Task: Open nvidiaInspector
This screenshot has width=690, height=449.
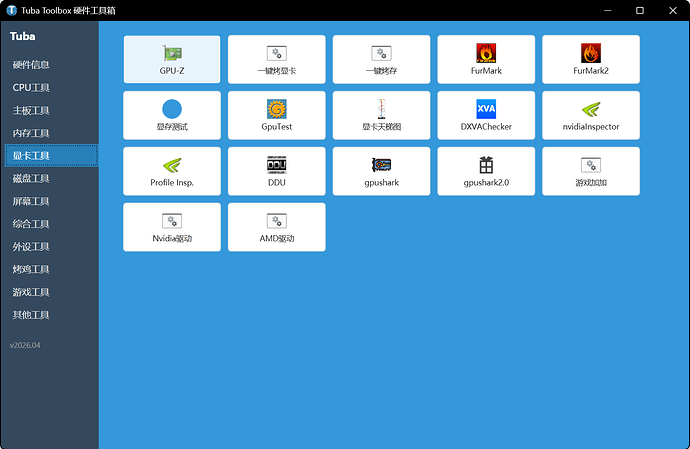Action: click(591, 115)
